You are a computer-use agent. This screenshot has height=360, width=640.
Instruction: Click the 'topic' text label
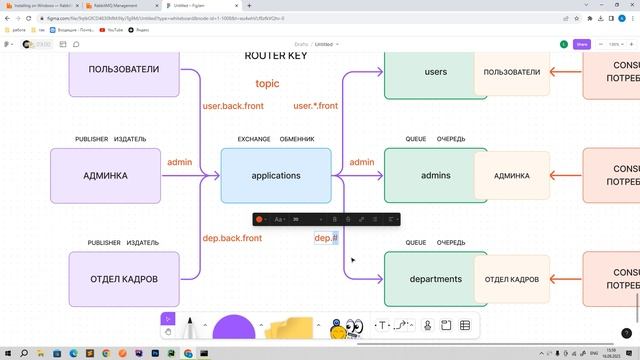(x=267, y=84)
